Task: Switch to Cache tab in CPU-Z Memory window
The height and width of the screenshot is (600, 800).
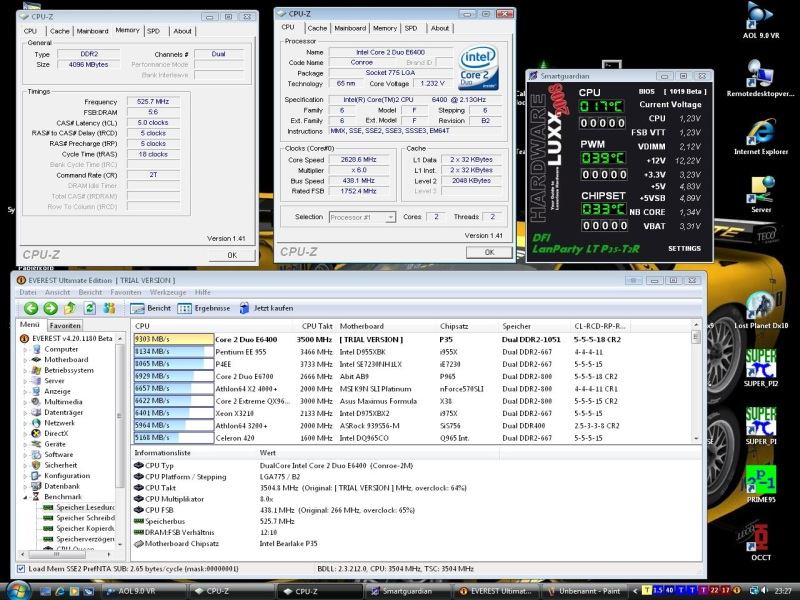Action: (x=60, y=31)
